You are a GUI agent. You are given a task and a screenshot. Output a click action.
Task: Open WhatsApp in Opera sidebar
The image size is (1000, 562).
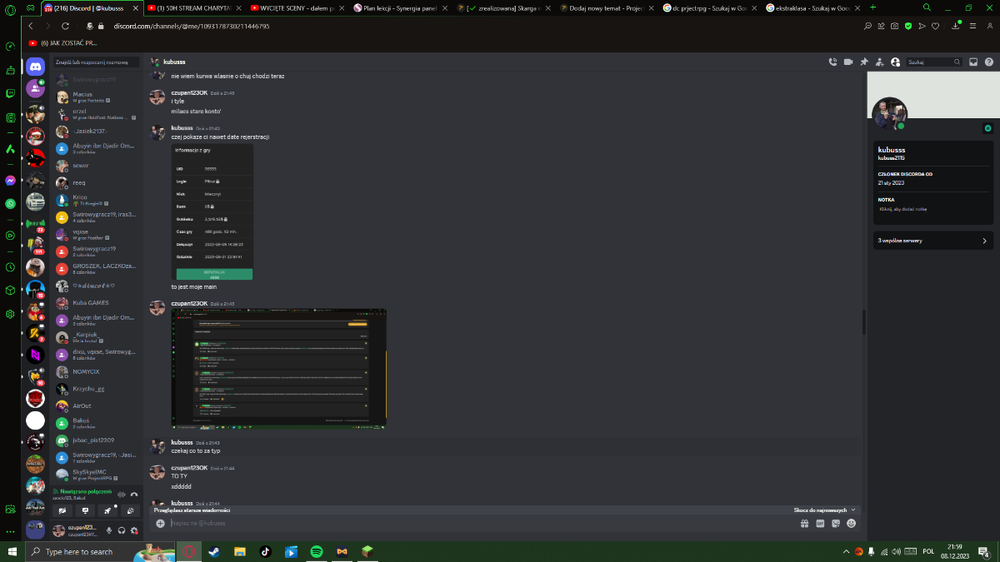10,204
